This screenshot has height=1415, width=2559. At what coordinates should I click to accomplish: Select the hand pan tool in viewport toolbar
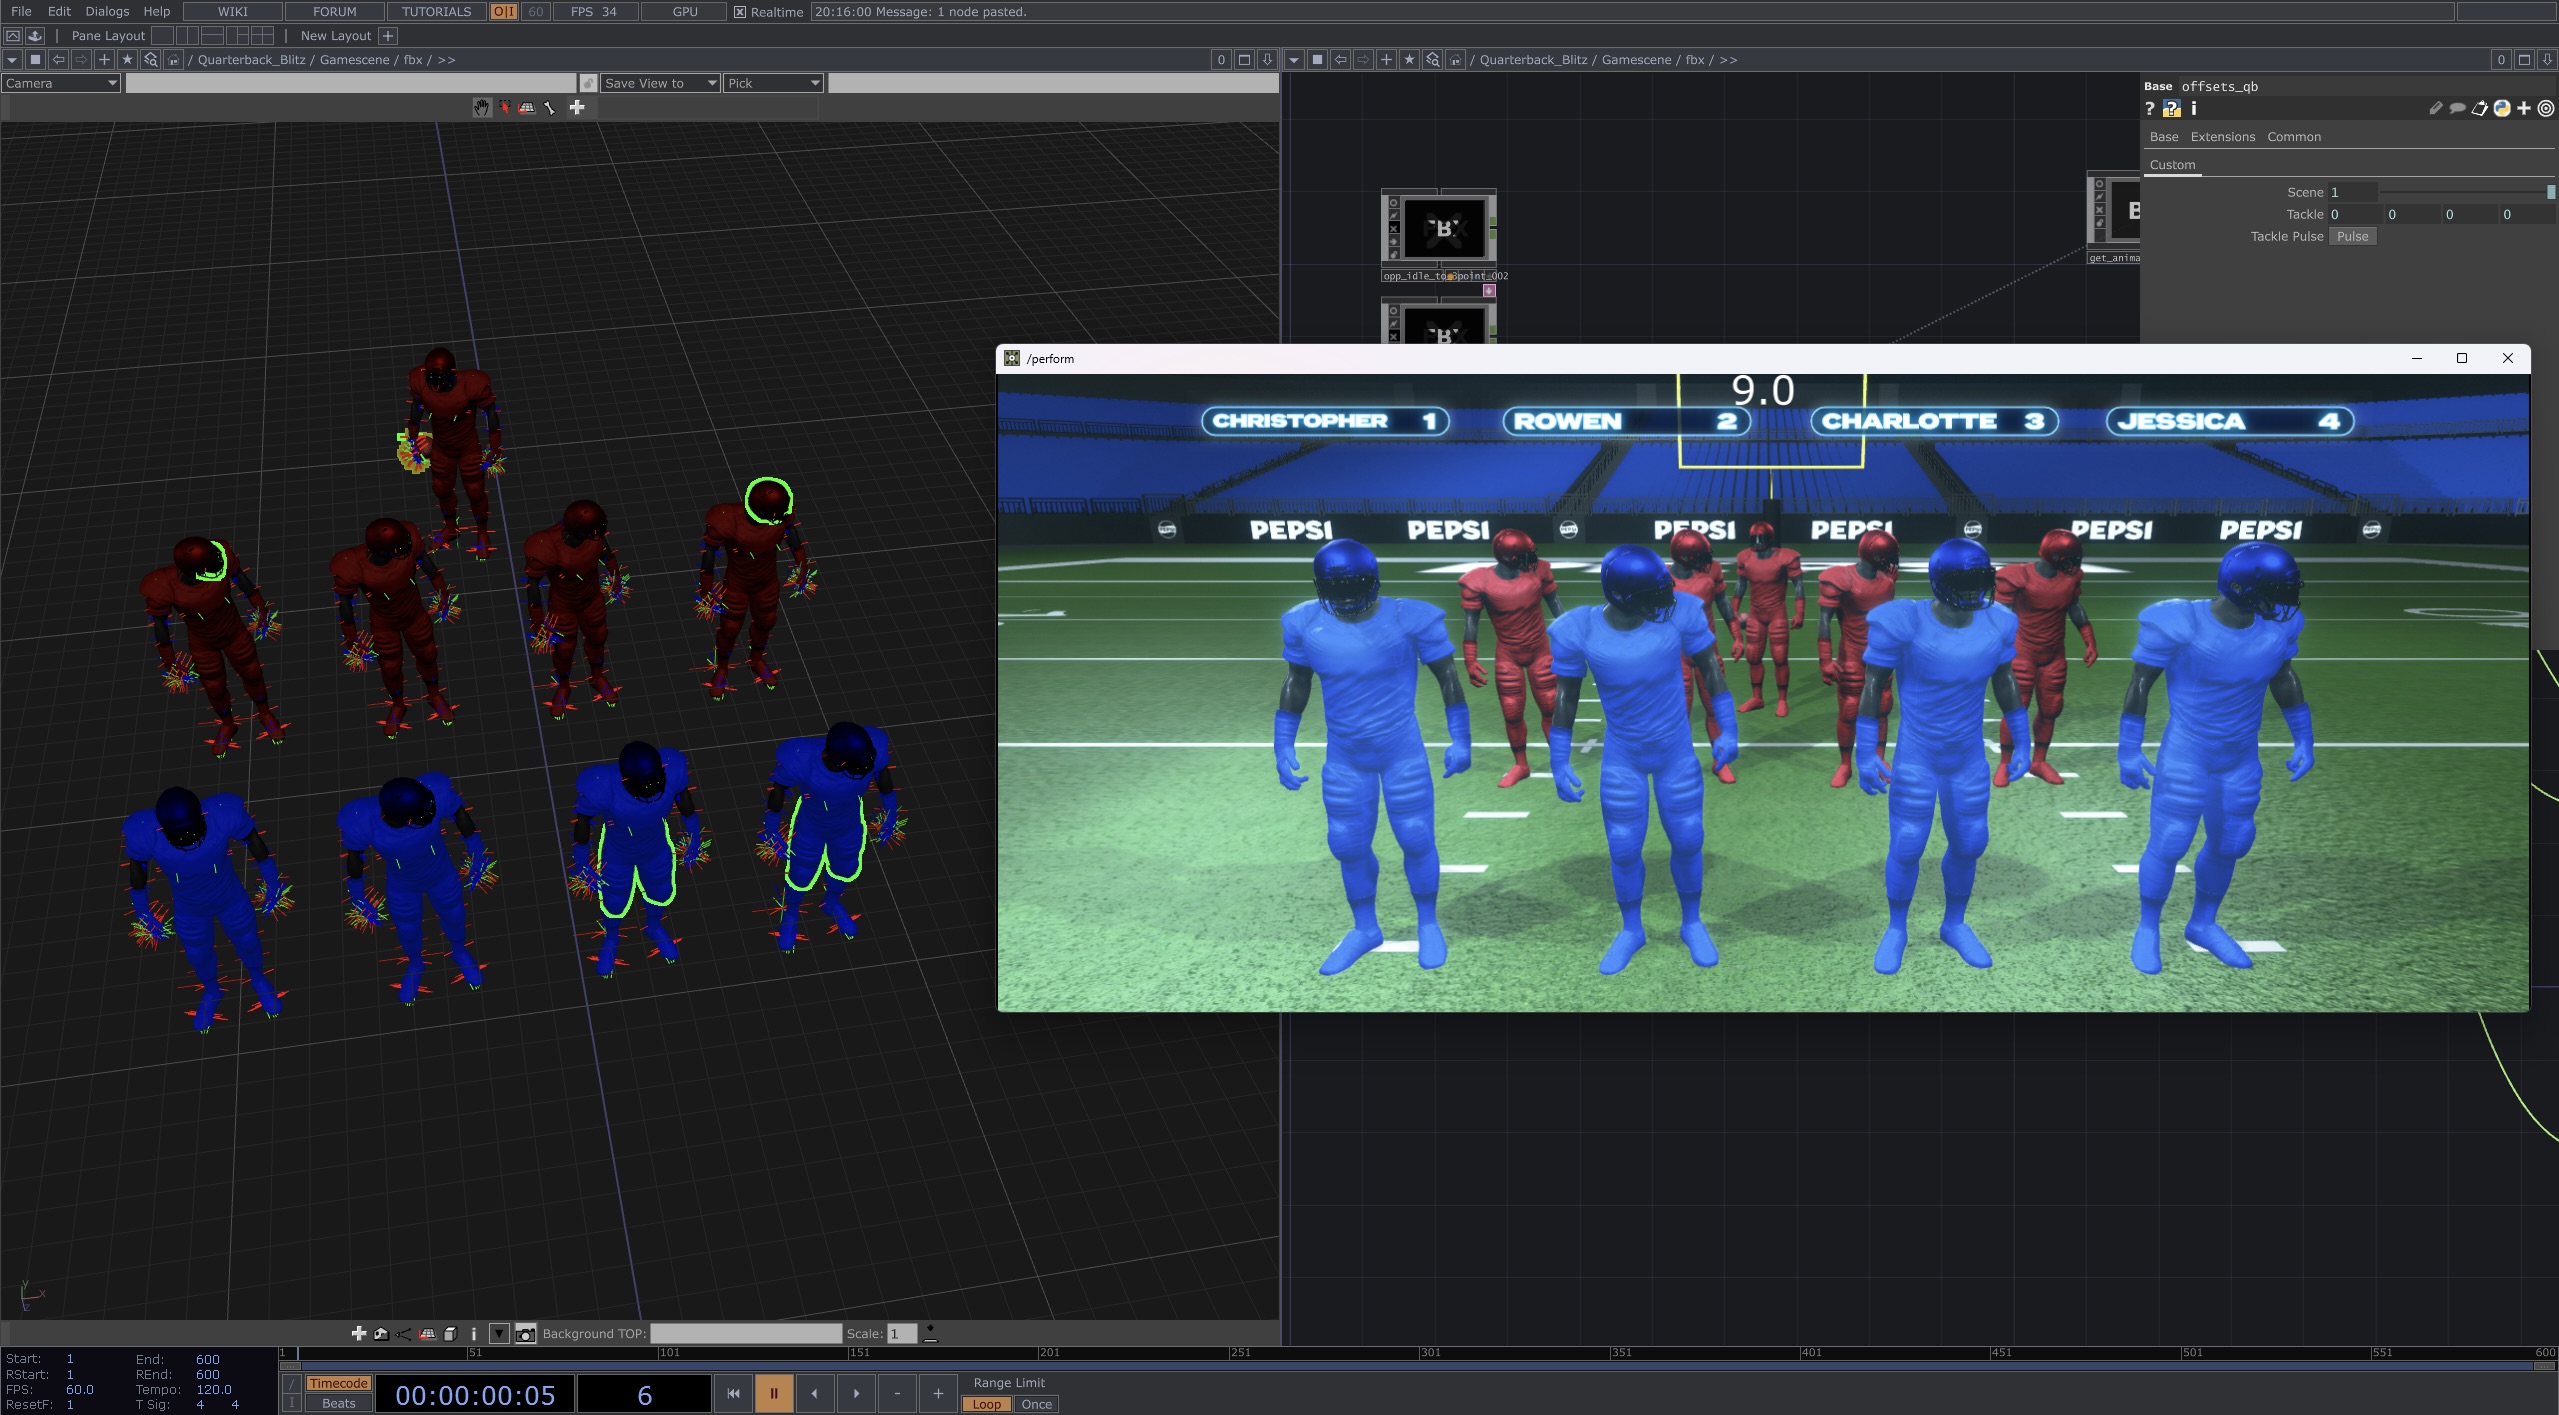coord(482,107)
